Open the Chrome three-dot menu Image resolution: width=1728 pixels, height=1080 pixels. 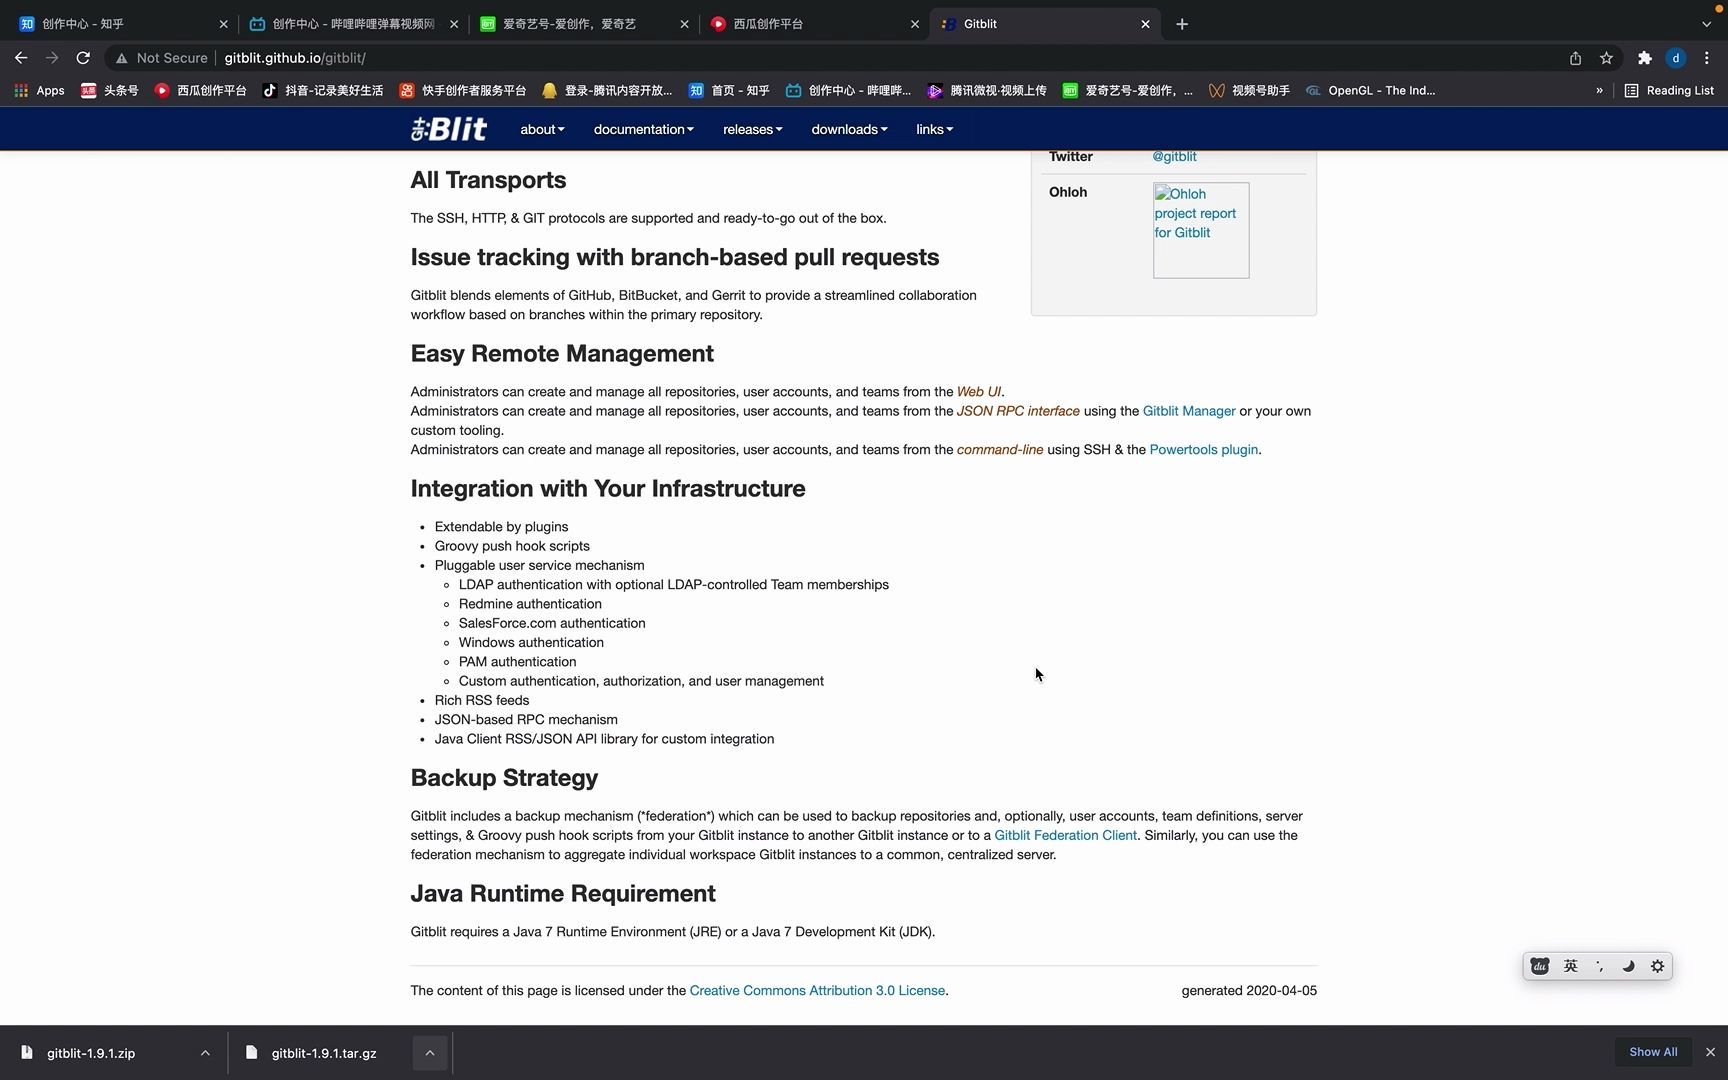(x=1707, y=58)
